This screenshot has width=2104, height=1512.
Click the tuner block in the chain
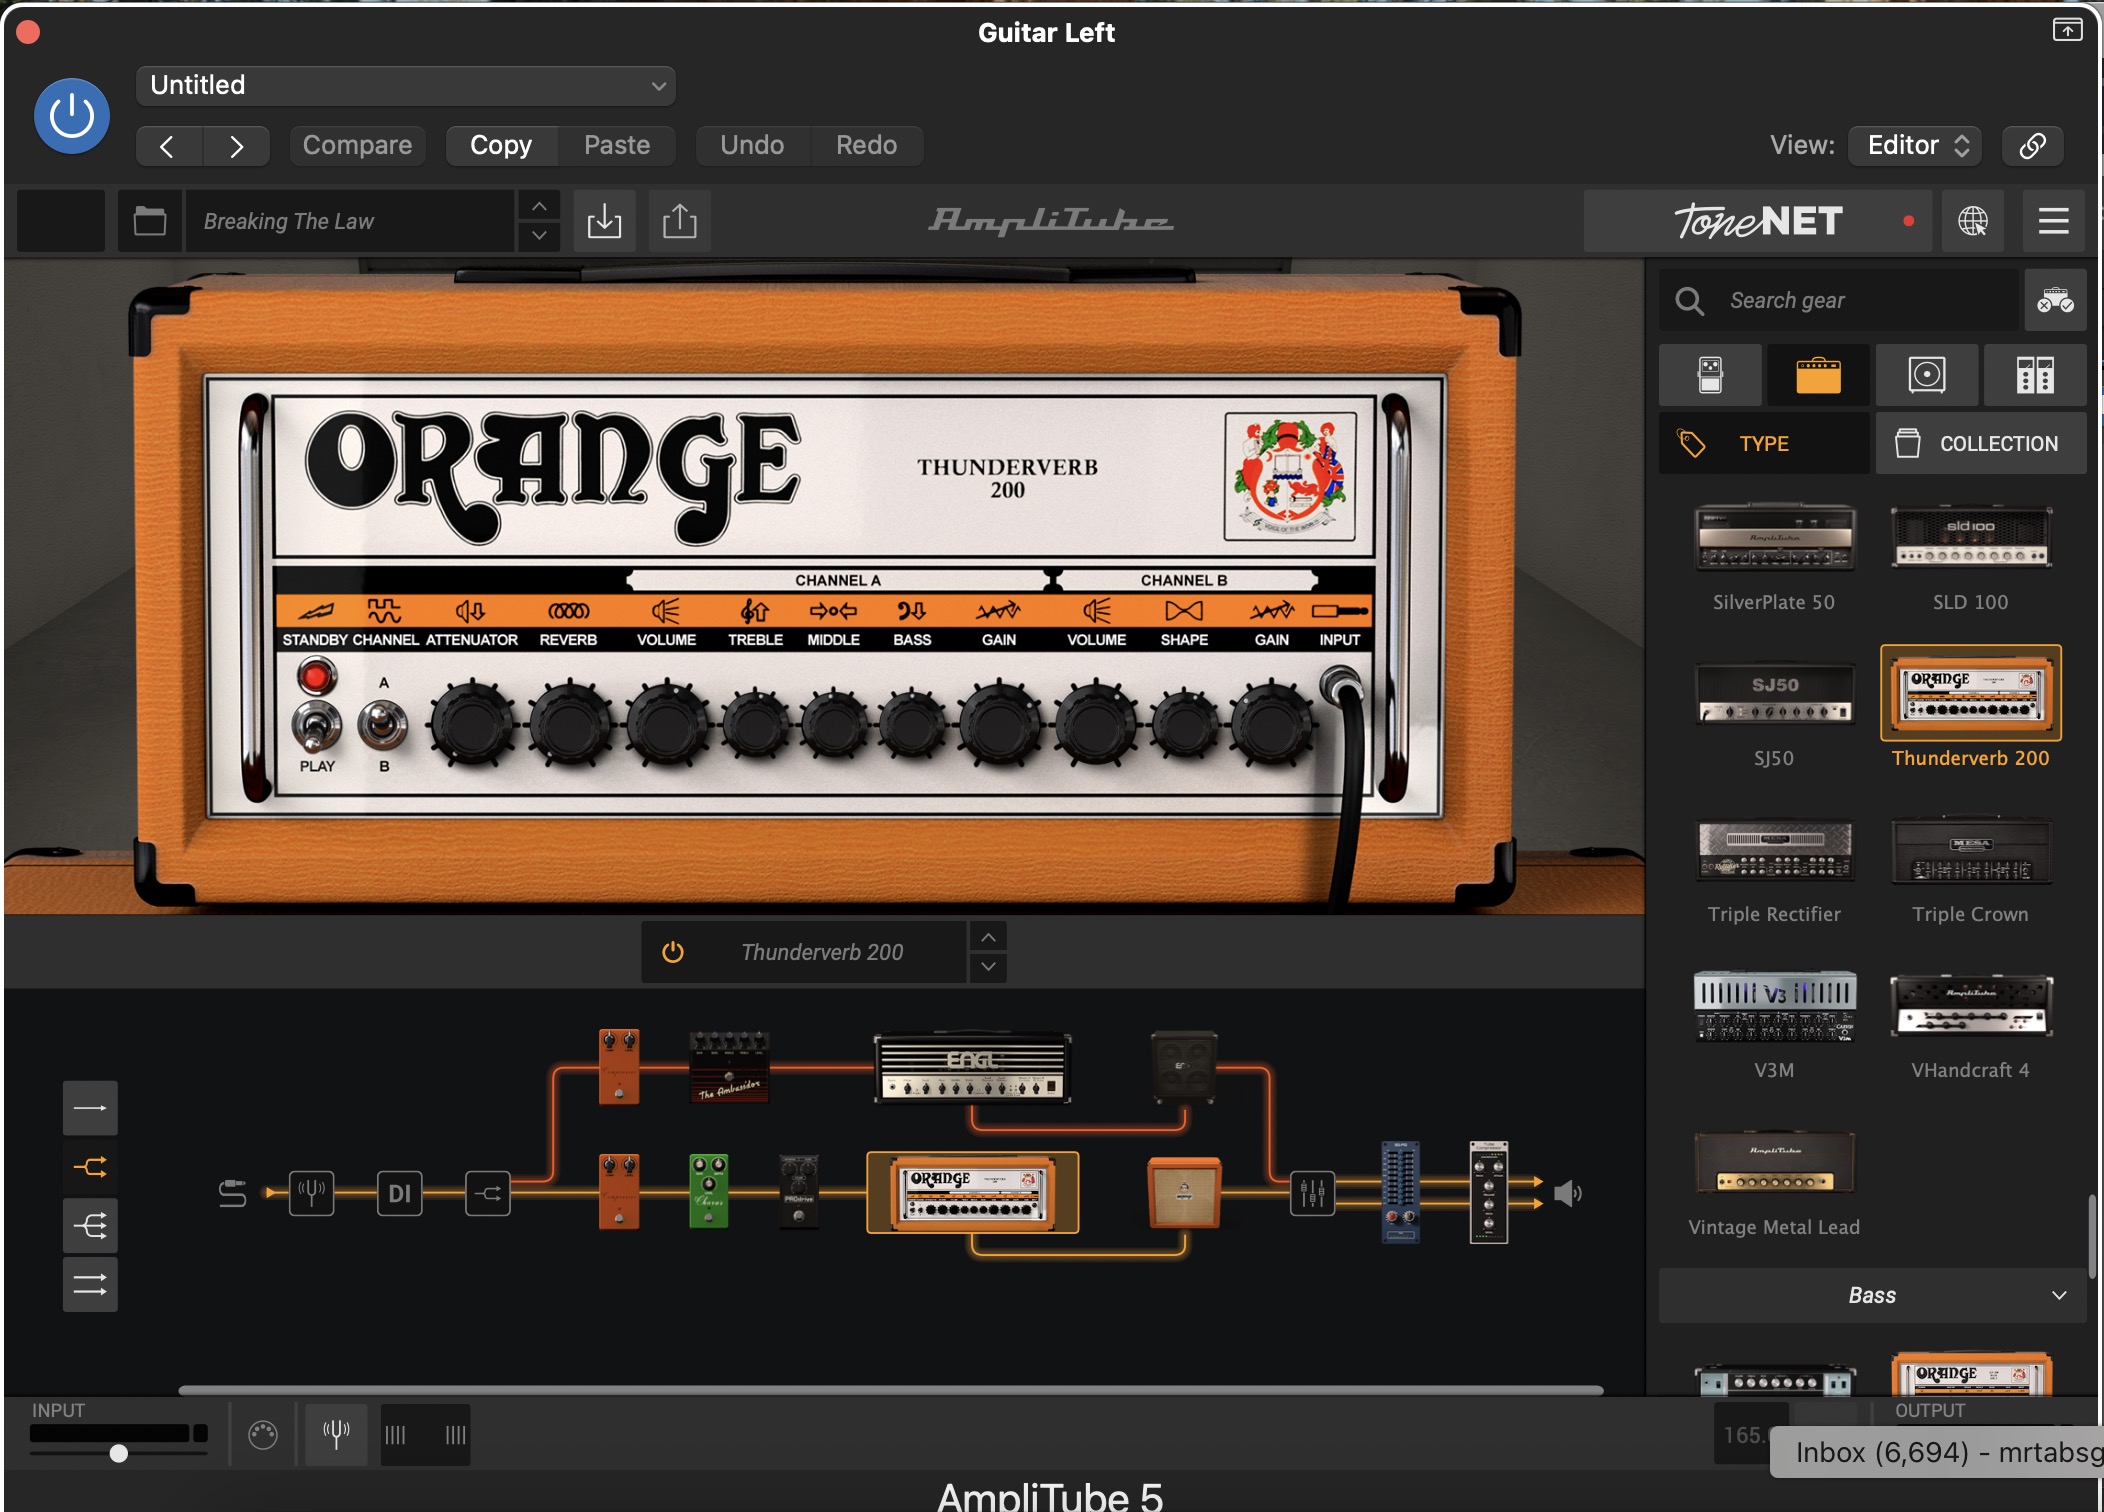point(312,1193)
